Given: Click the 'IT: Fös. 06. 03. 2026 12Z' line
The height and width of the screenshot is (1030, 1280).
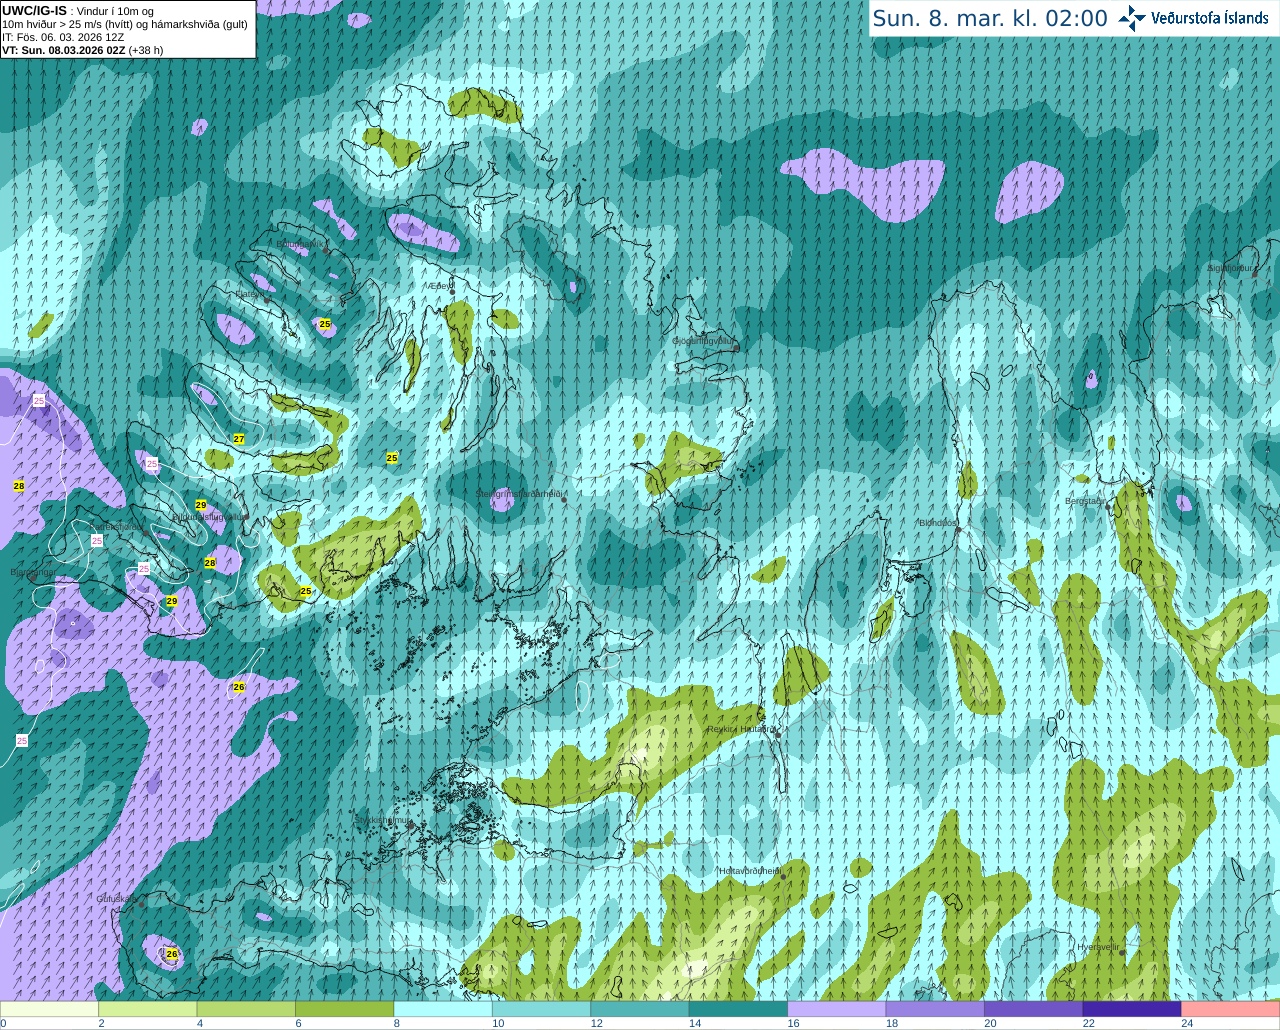Looking at the screenshot, I should click(63, 37).
